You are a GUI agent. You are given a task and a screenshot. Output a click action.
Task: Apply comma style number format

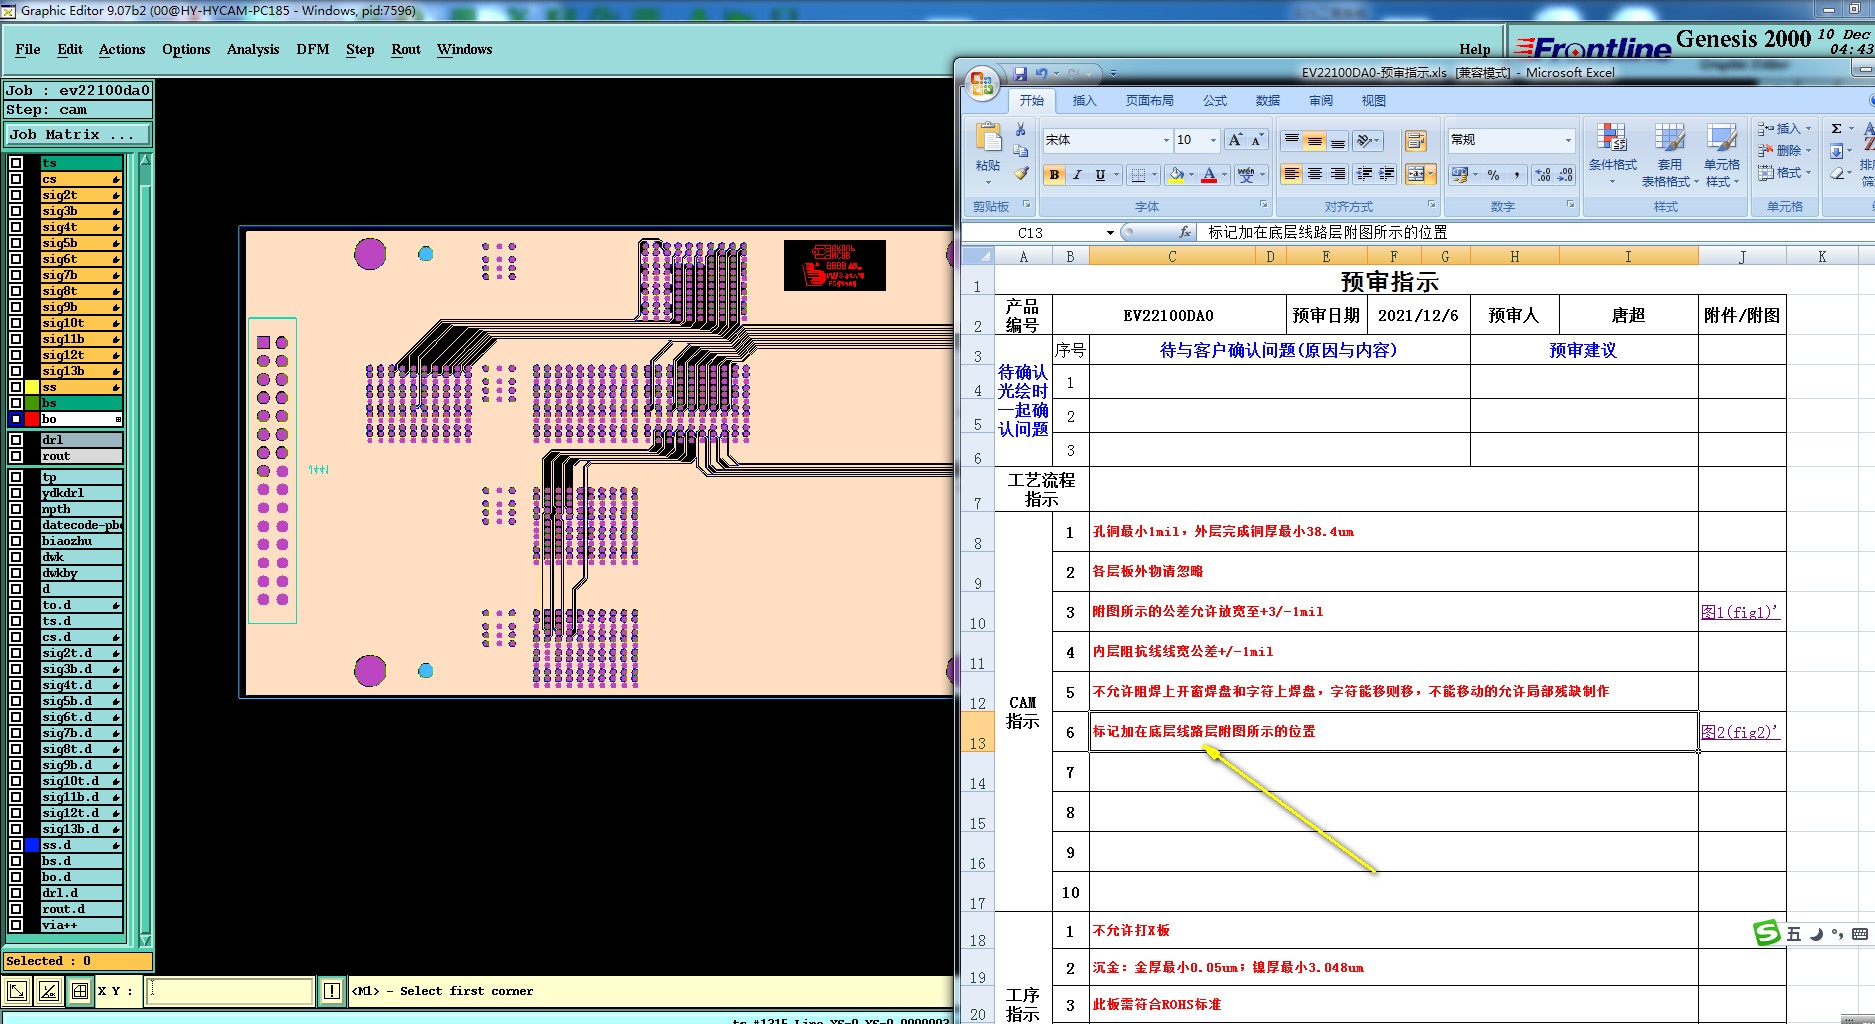point(1517,175)
